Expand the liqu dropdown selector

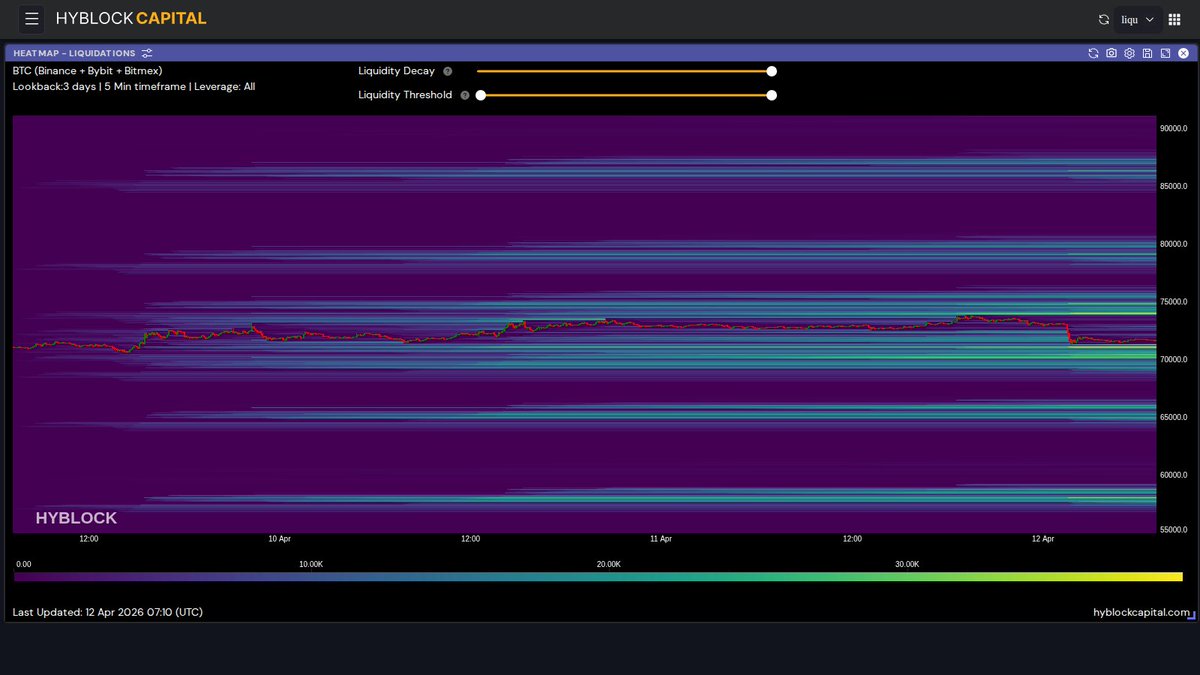click(1138, 19)
